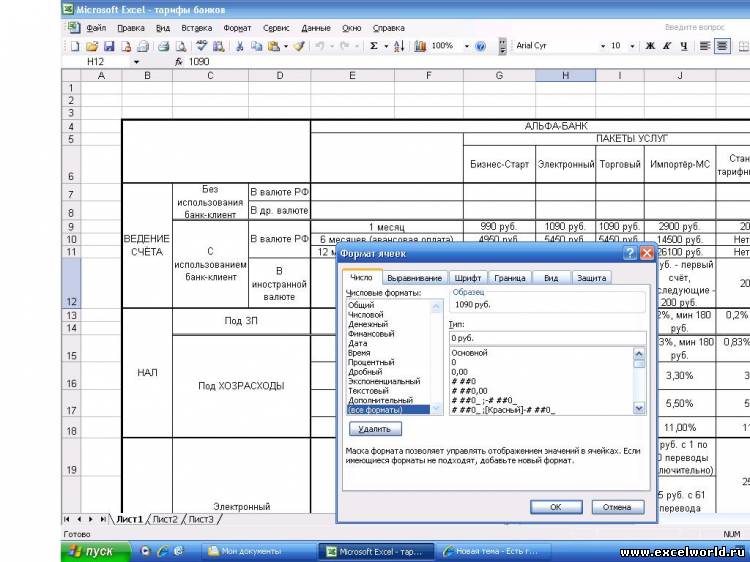Click the Paste clipboard icon

(x=274, y=46)
